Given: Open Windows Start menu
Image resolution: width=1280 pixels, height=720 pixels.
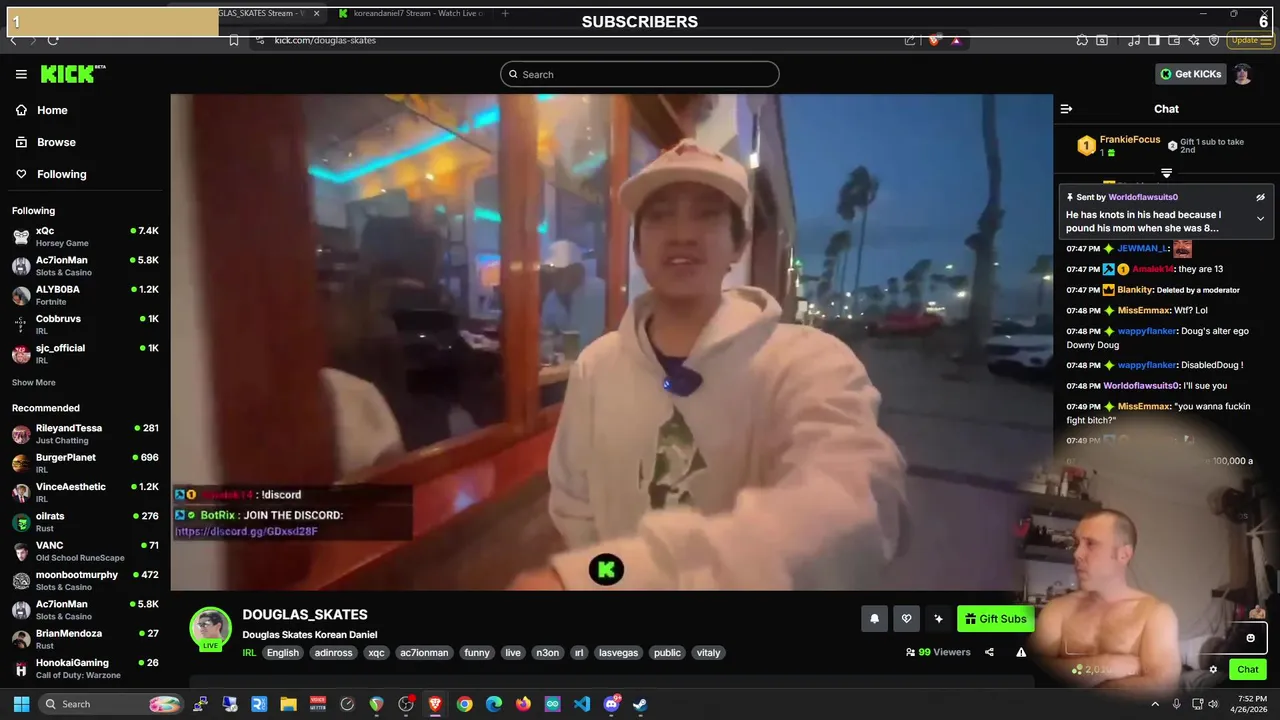Looking at the screenshot, I should coord(21,704).
